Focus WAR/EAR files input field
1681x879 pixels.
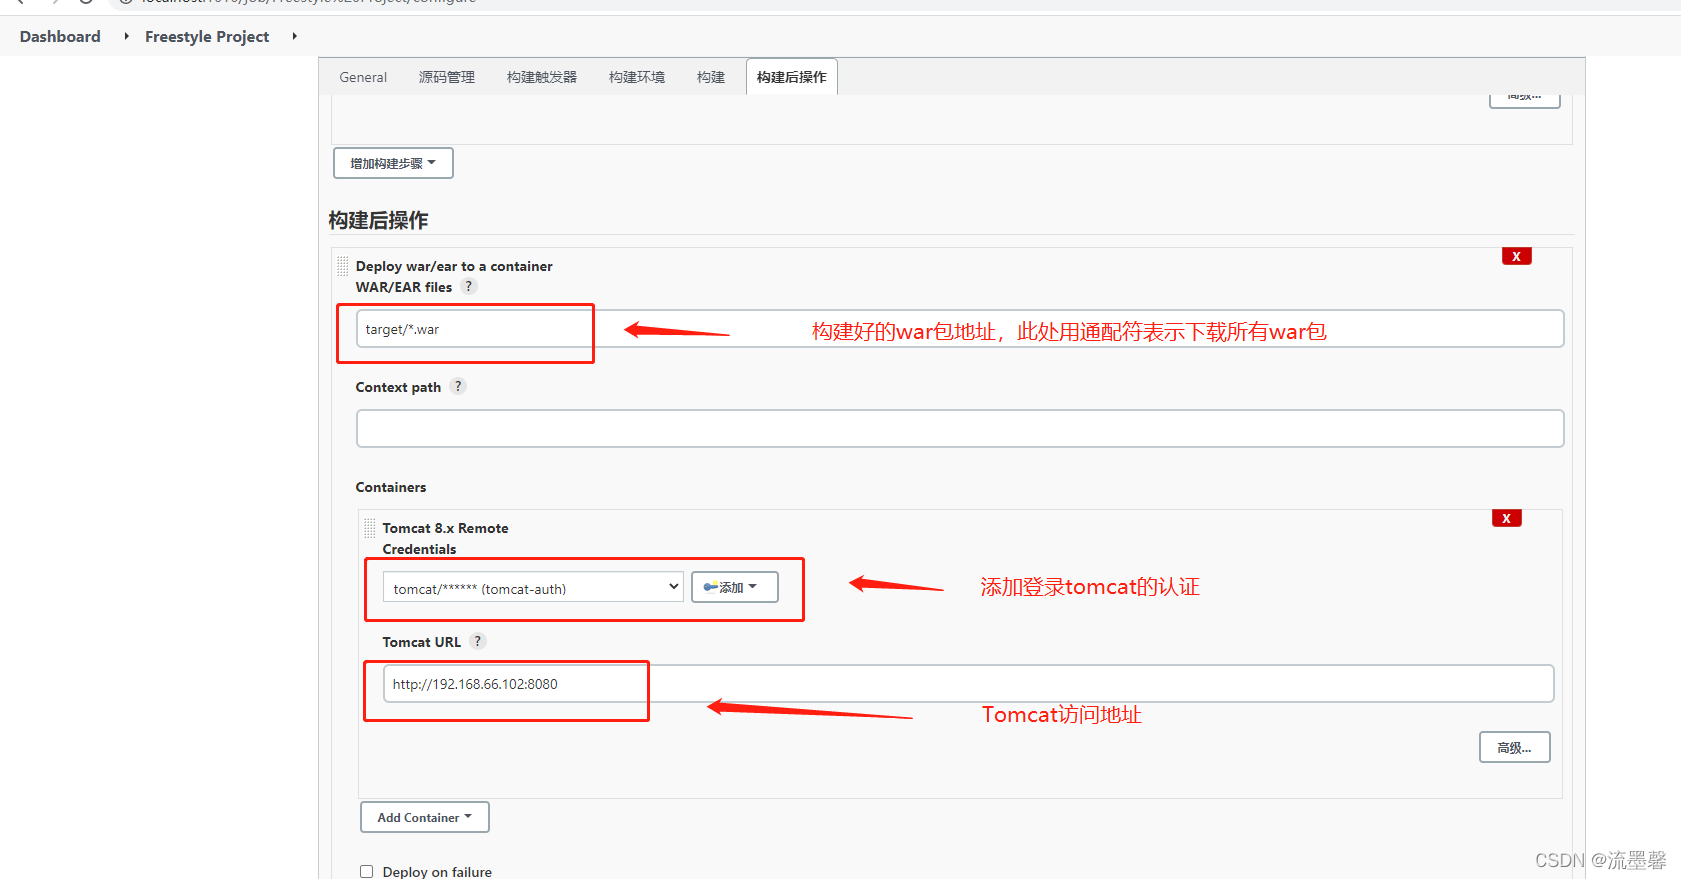[960, 329]
